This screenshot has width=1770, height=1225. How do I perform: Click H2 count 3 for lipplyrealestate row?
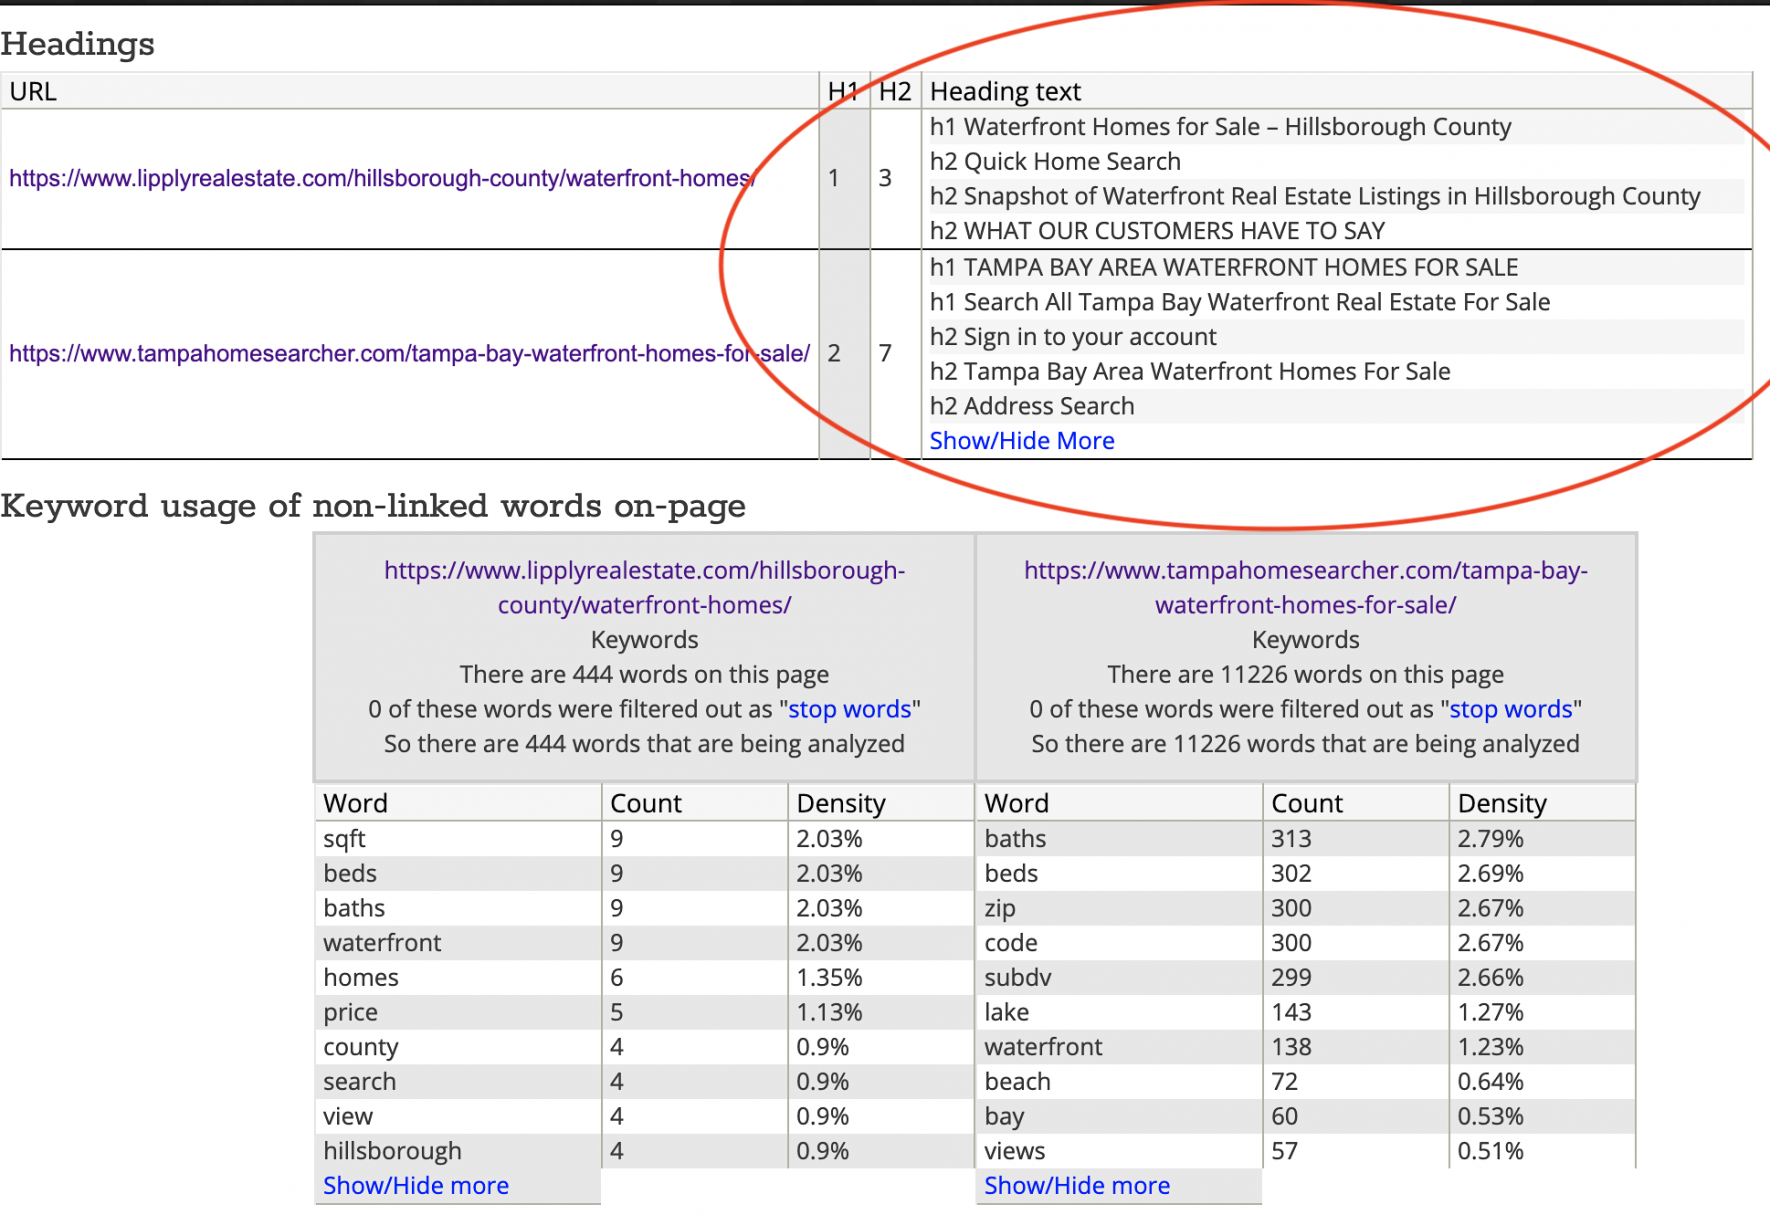click(885, 179)
